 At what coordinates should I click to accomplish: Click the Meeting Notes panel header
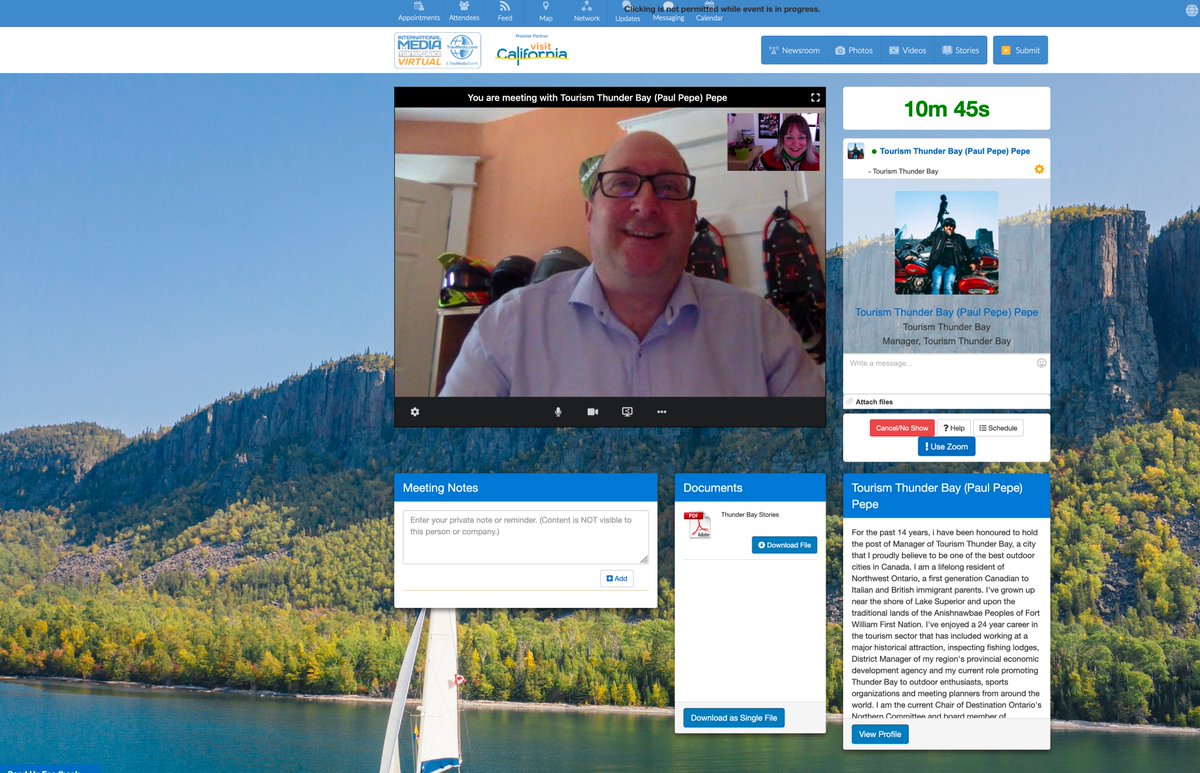pos(526,488)
